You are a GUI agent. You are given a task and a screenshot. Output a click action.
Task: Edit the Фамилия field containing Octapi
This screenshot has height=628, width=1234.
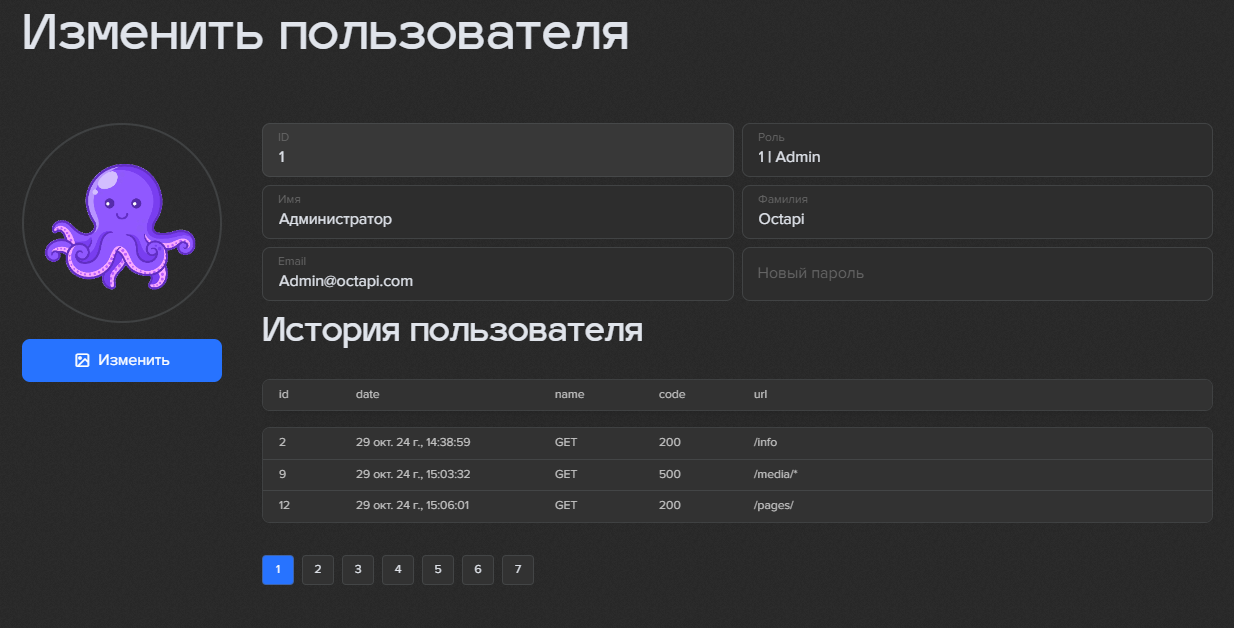pos(976,212)
